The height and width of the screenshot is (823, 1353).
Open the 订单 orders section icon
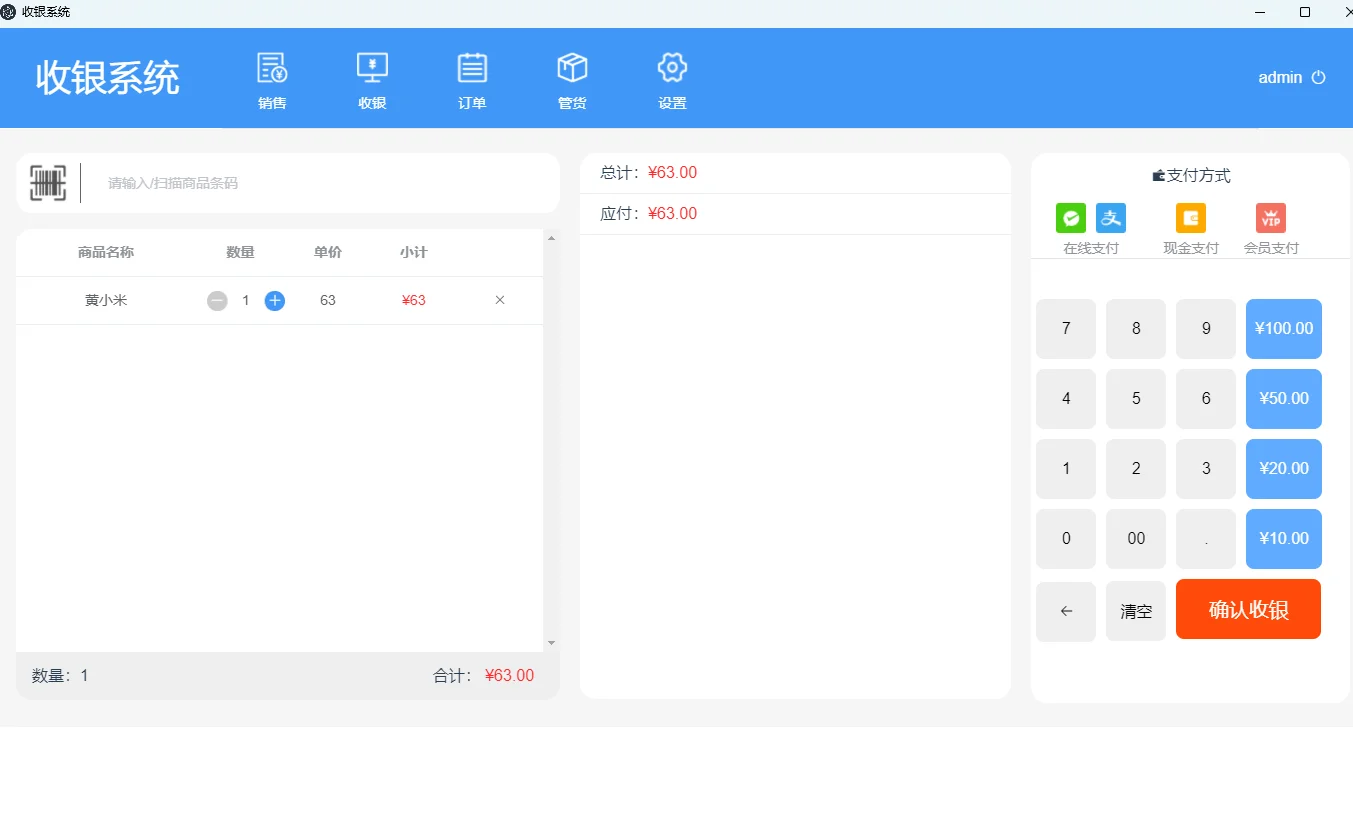click(x=472, y=68)
